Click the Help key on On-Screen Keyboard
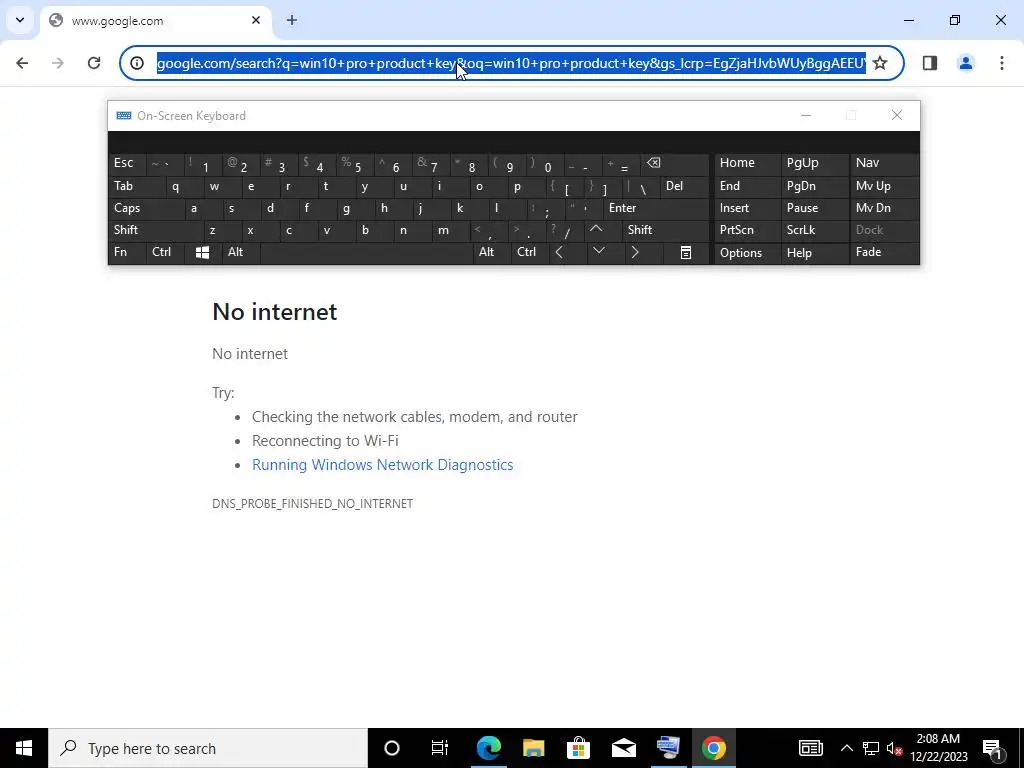Screen dimensions: 1024x768 click(x=814, y=253)
